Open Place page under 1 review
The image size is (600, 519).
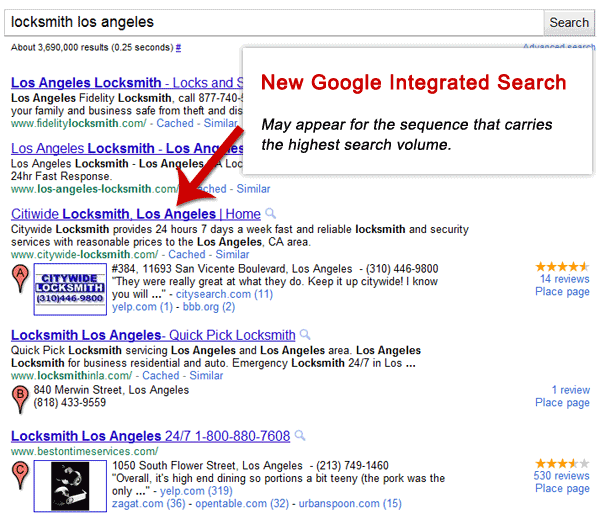coord(562,403)
